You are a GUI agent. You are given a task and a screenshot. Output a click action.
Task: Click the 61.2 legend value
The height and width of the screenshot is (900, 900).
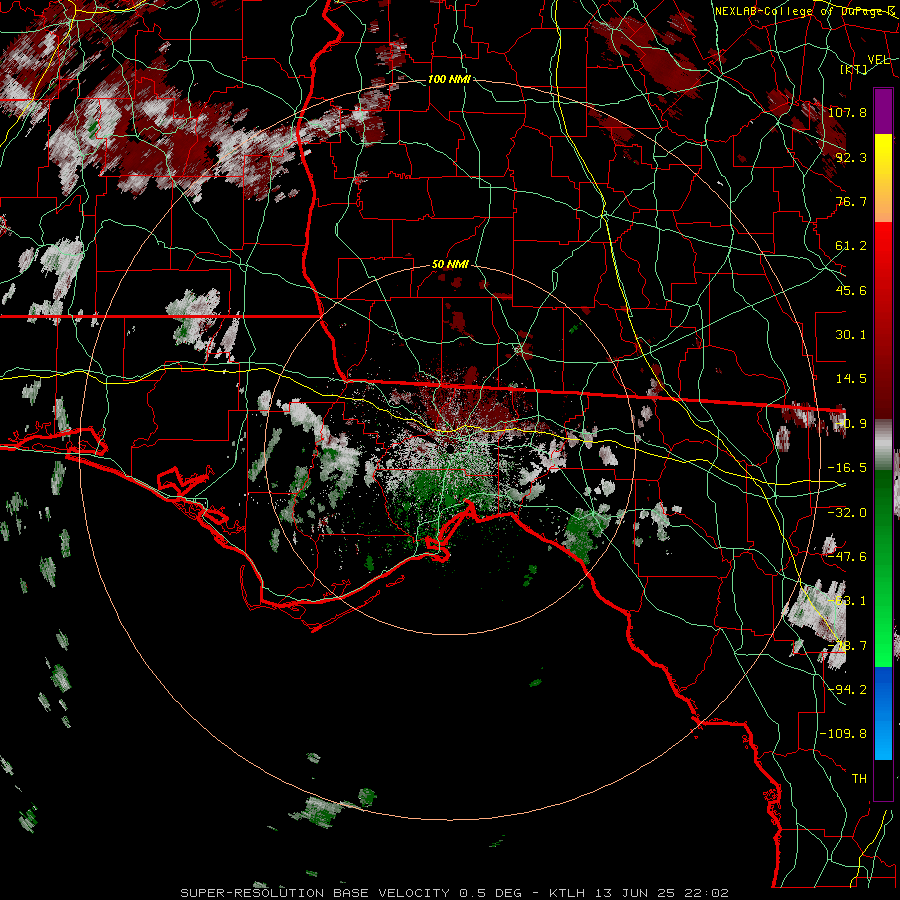(851, 246)
